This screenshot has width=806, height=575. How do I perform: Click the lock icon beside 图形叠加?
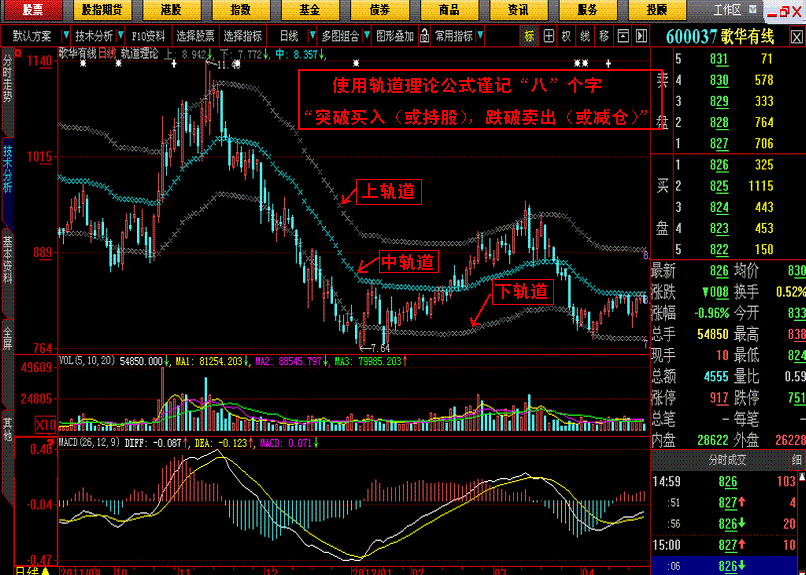point(425,35)
